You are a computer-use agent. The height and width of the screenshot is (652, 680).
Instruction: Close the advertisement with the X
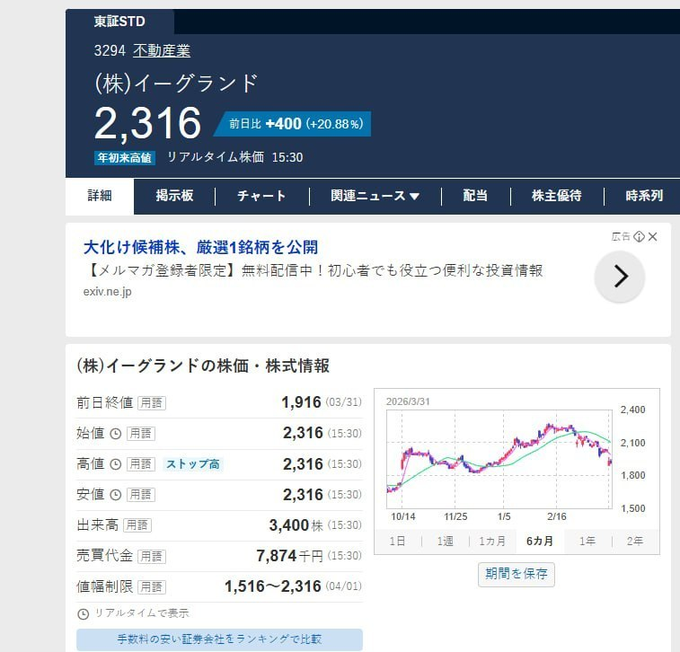(x=653, y=237)
